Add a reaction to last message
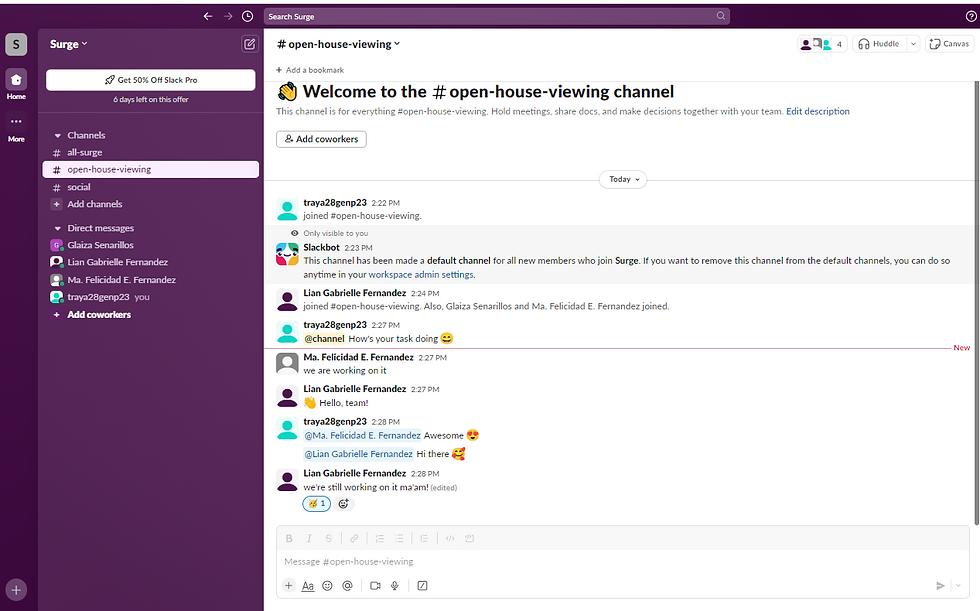The height and width of the screenshot is (611, 980). tap(343, 504)
